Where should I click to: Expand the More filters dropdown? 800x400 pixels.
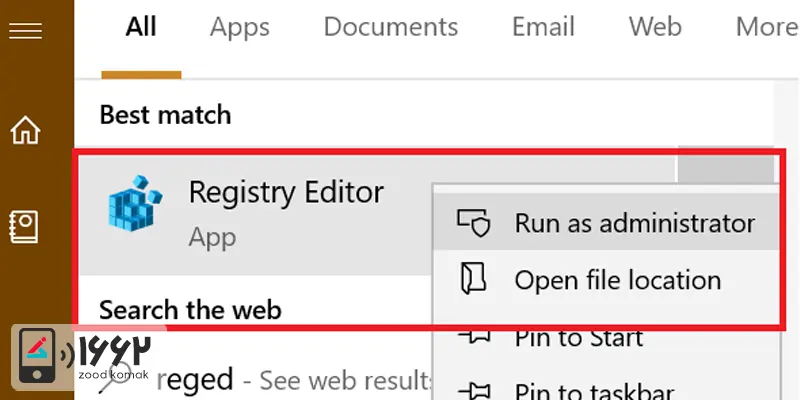click(766, 27)
